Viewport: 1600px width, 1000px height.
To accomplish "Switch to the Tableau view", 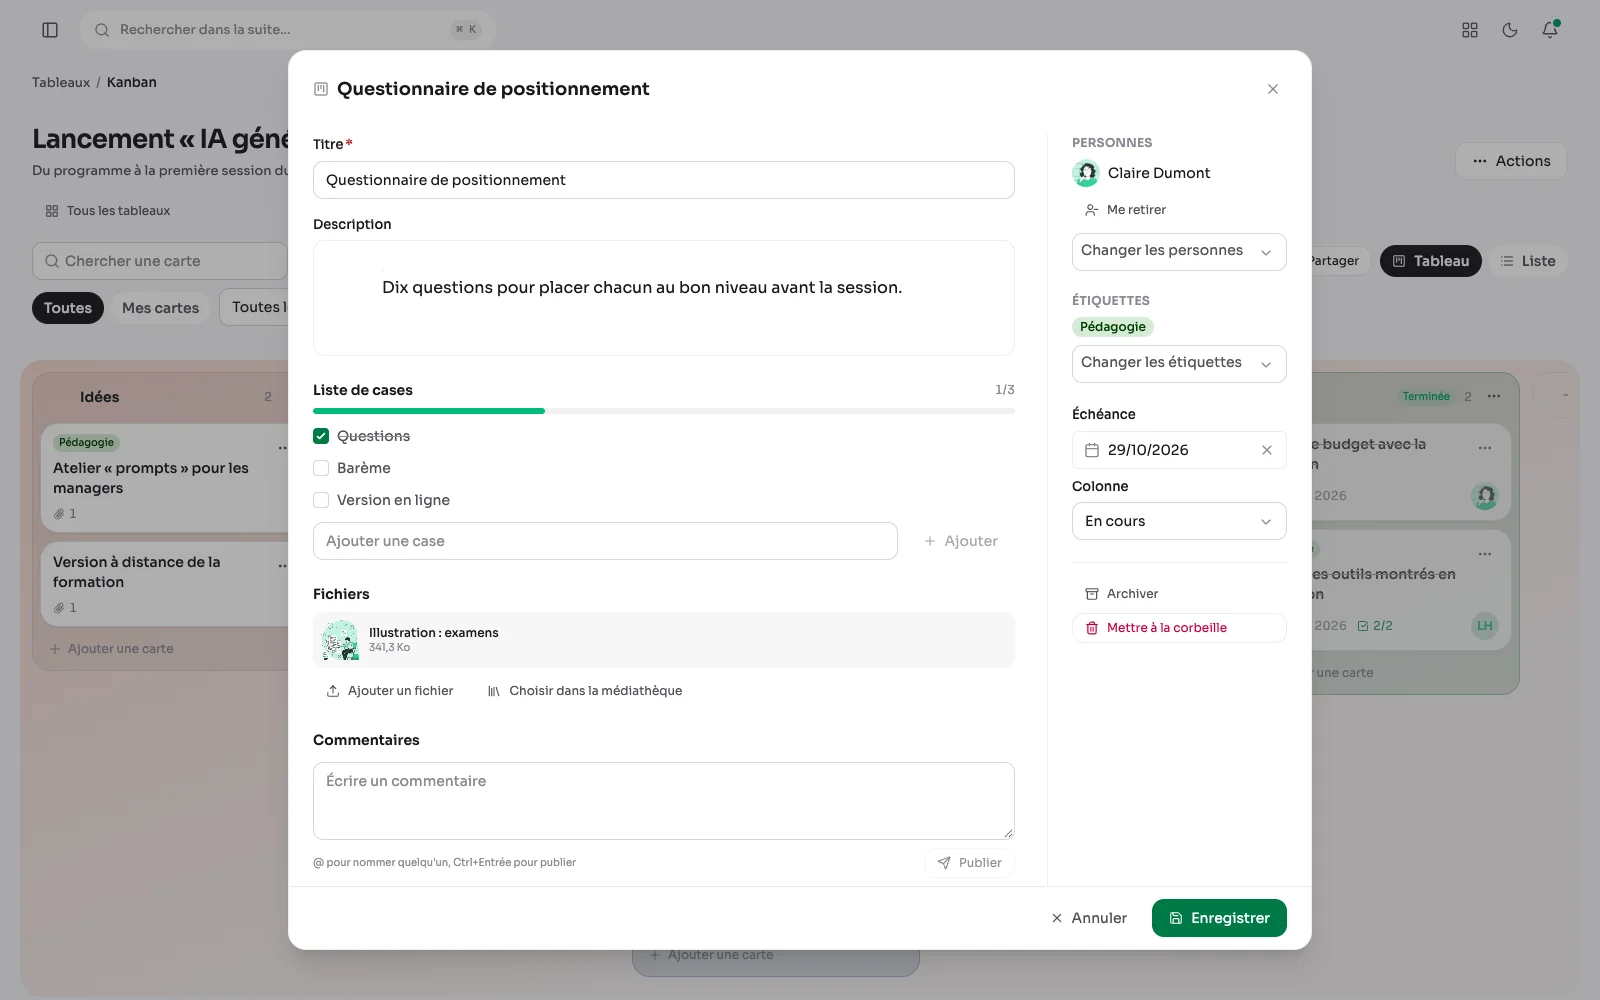I will tap(1431, 261).
